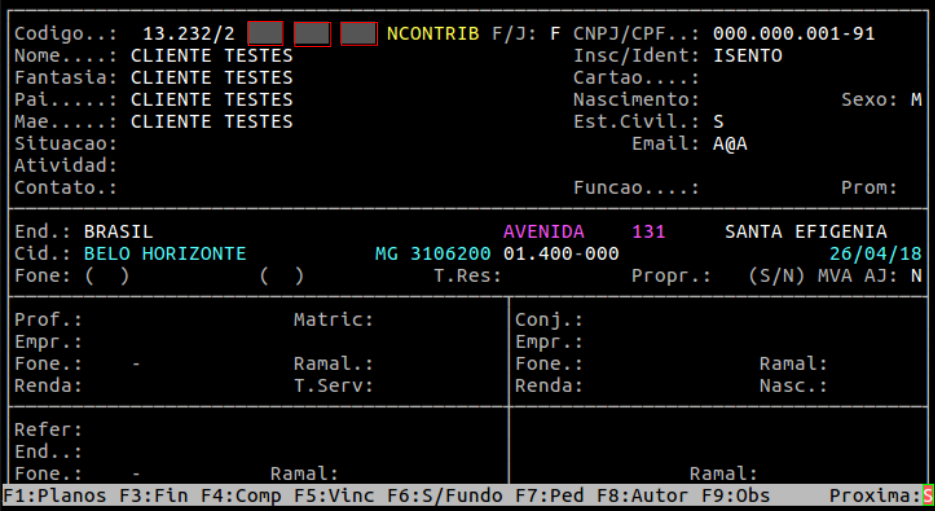This screenshot has width=935, height=511.
Task: Click CLIENTE TESTES in the Mae row
Action: [x=212, y=122]
